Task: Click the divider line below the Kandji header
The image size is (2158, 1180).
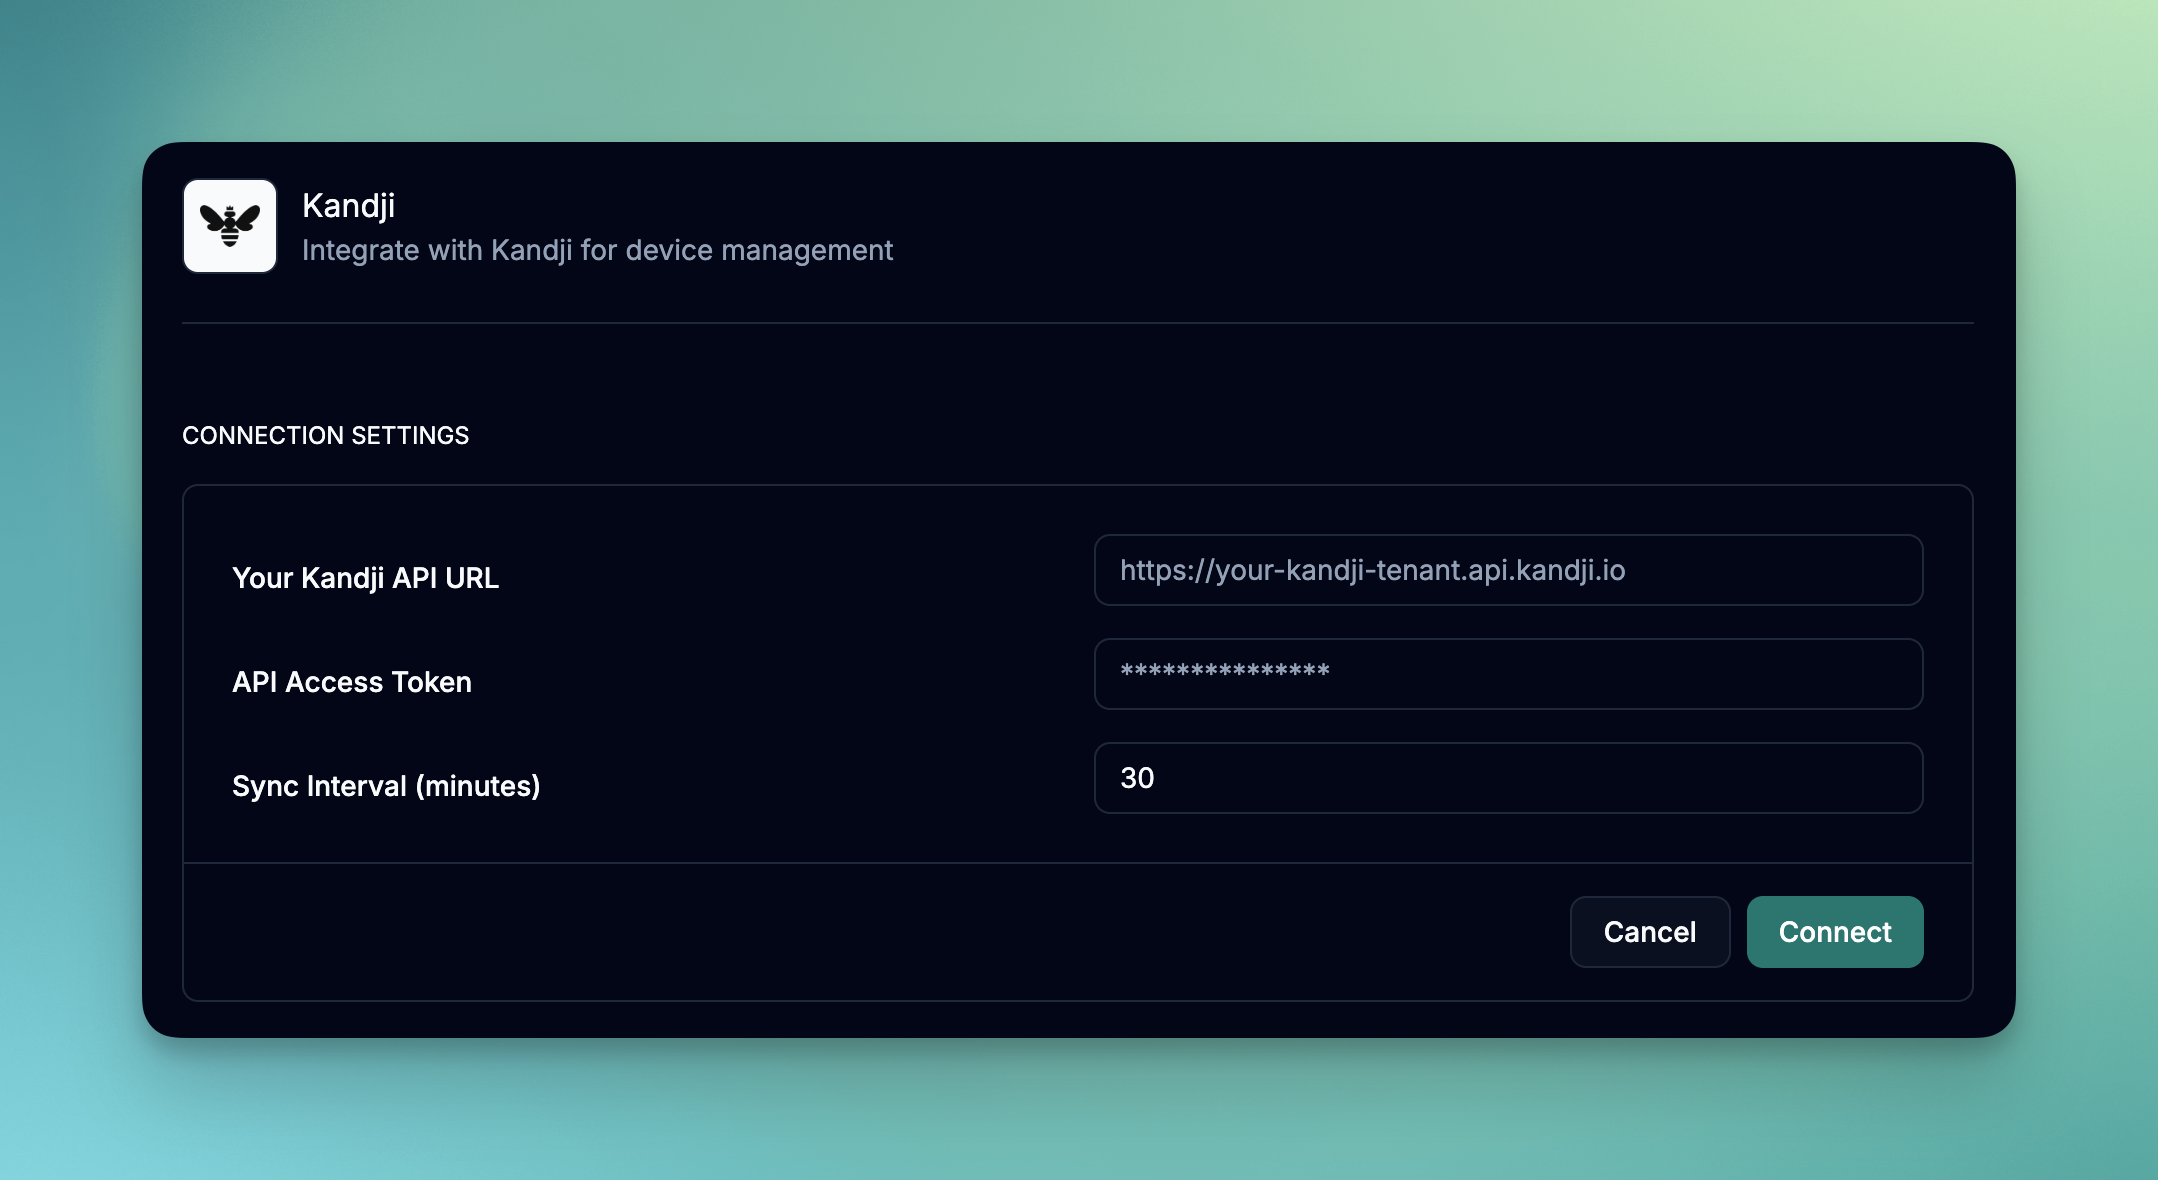Action: 1078,323
